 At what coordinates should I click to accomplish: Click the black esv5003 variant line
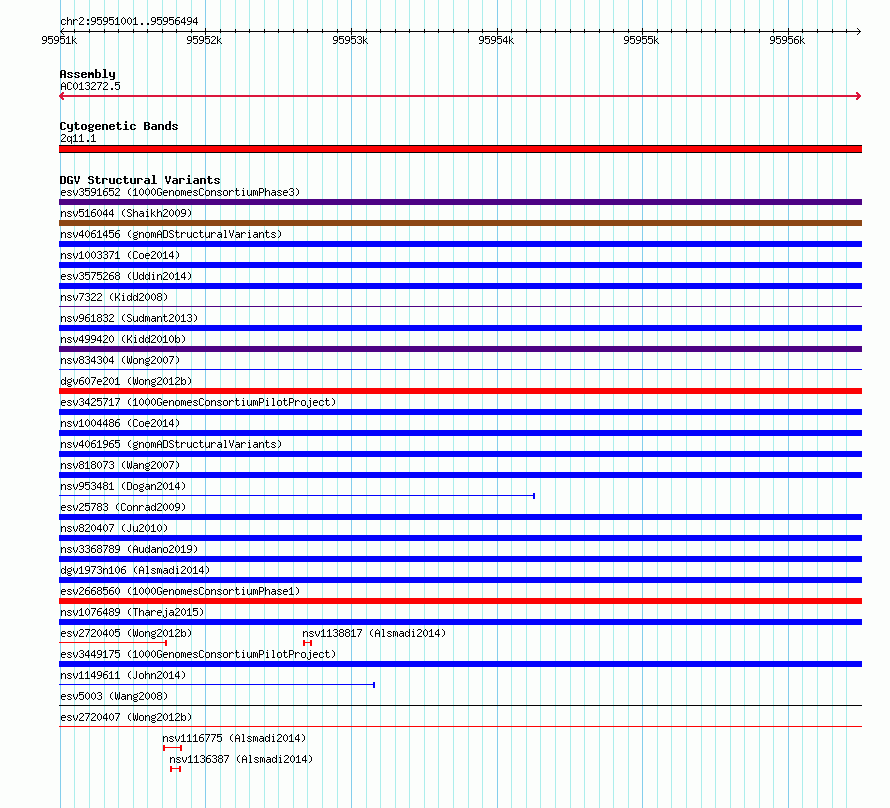pos(460,706)
